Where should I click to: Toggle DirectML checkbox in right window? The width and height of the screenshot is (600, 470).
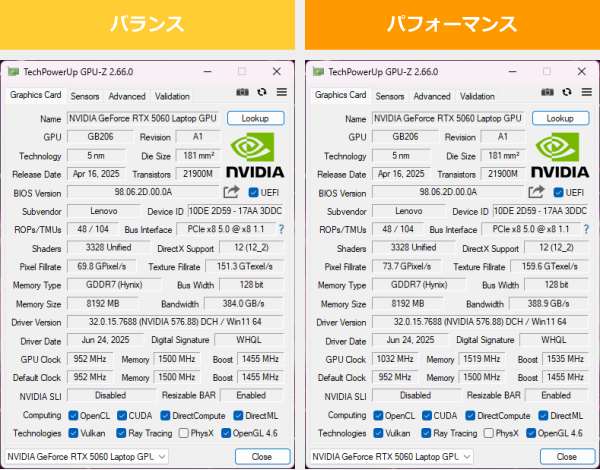coord(543,416)
